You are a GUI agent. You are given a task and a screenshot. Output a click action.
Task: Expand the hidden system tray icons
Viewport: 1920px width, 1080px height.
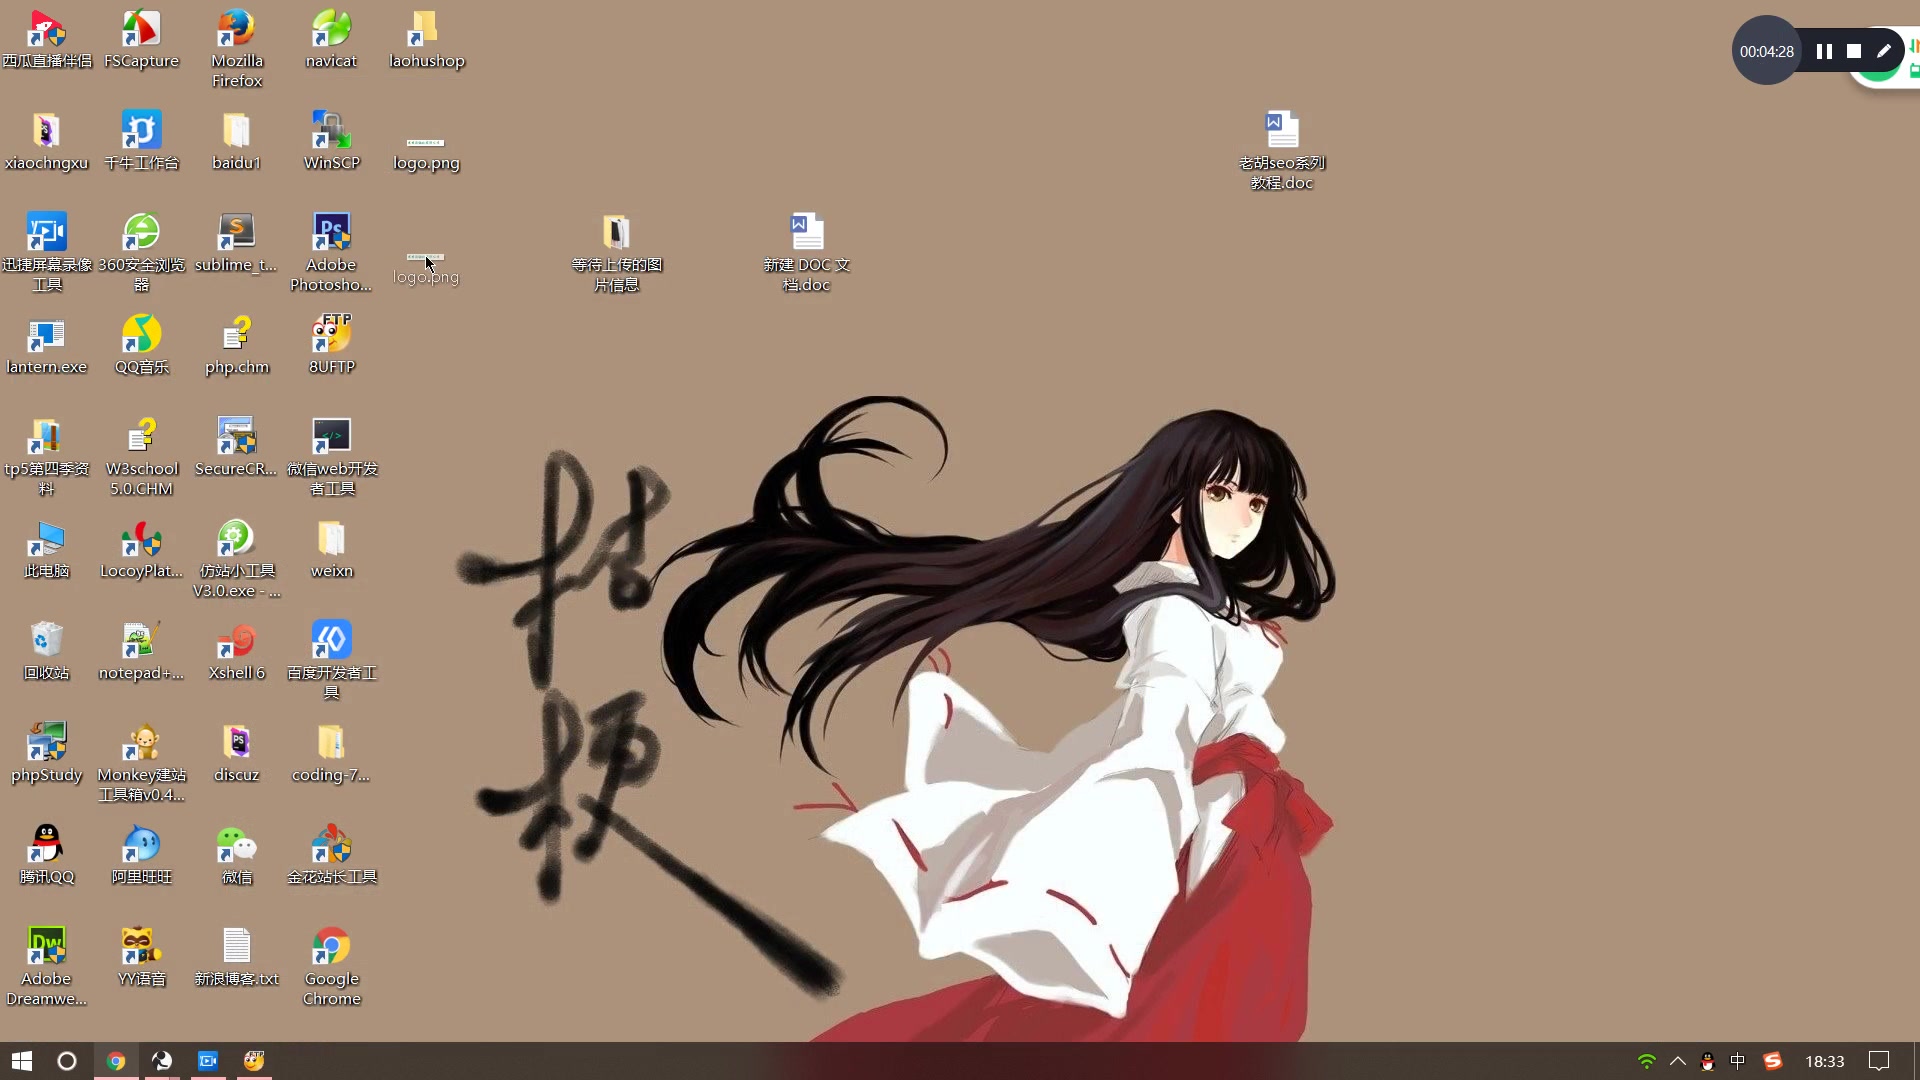pos(1678,1061)
